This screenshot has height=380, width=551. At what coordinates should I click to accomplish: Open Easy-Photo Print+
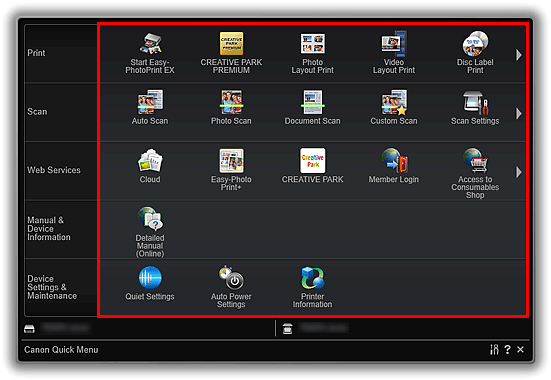(x=231, y=170)
